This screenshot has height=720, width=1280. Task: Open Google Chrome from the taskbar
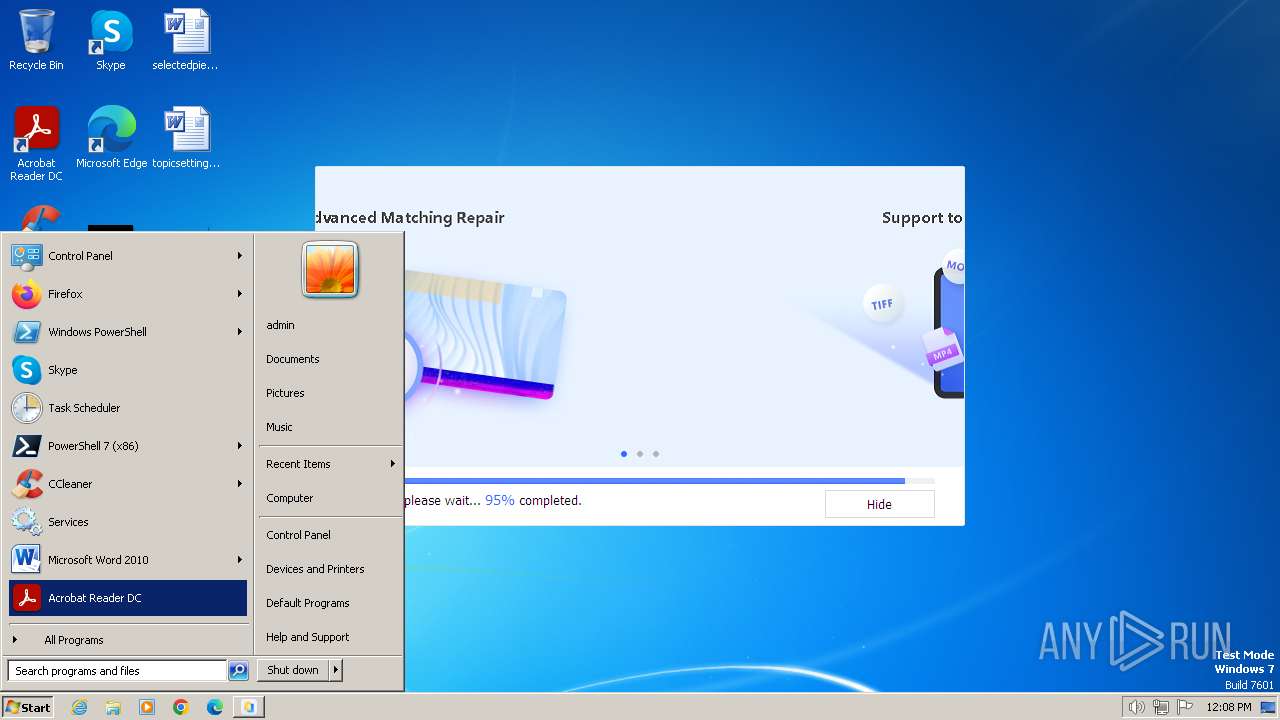181,707
